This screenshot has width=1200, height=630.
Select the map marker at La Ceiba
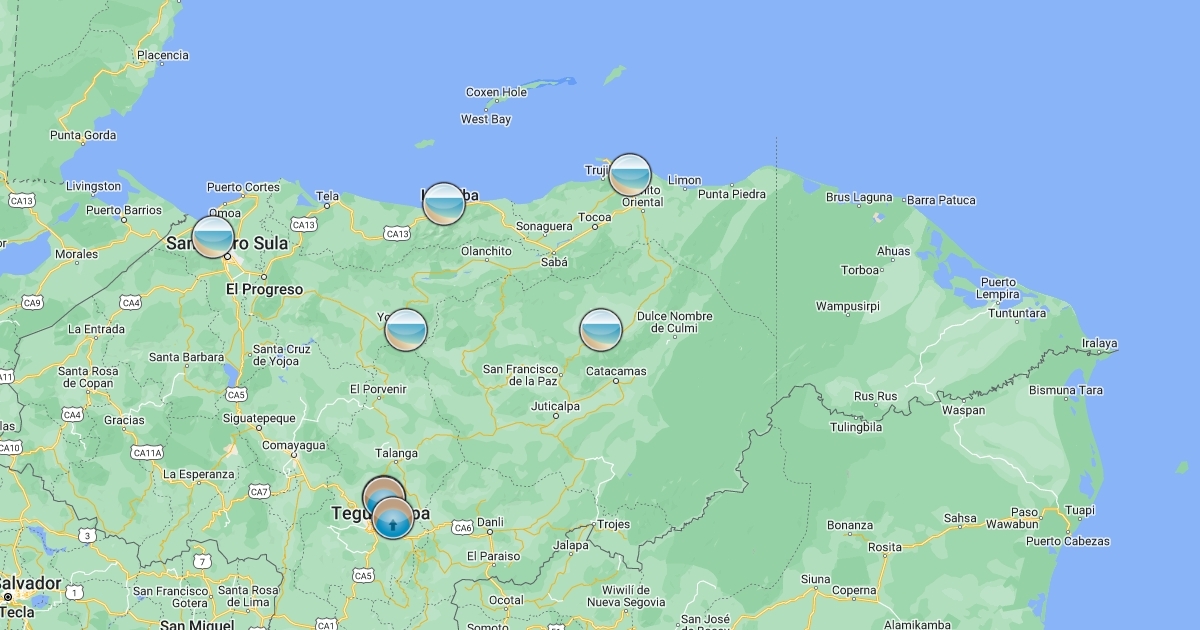coord(444,204)
